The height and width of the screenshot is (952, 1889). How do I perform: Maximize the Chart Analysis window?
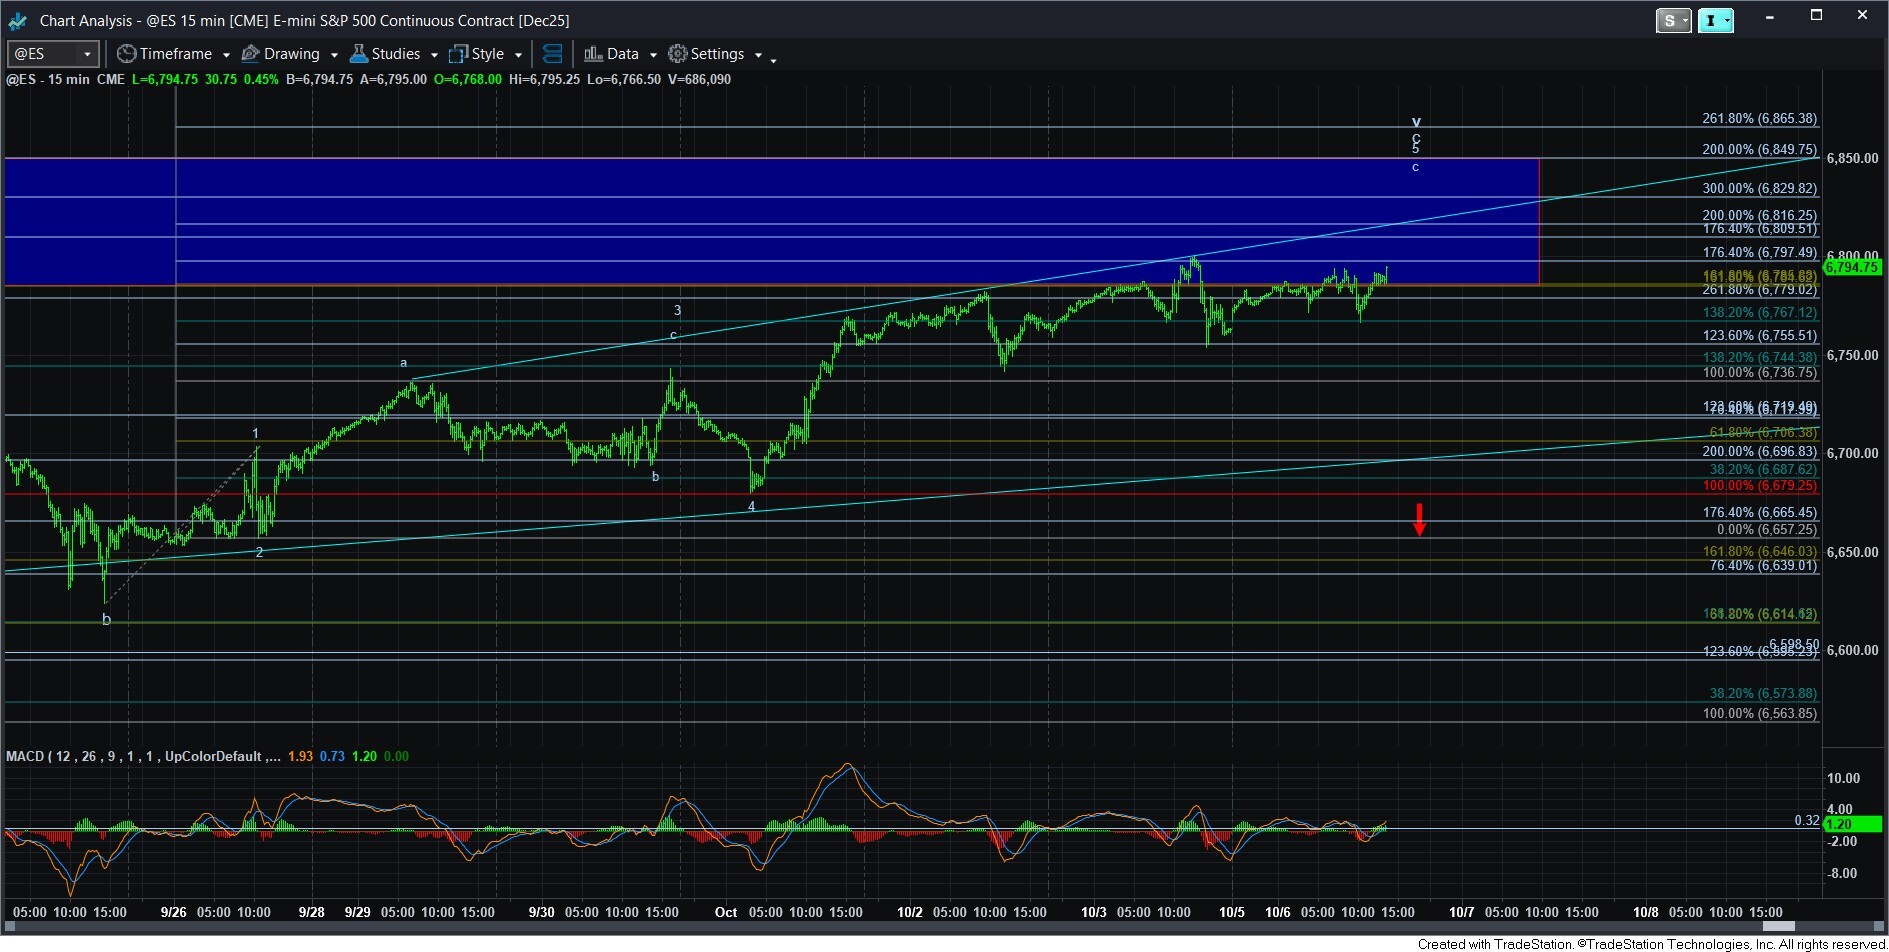[1816, 16]
